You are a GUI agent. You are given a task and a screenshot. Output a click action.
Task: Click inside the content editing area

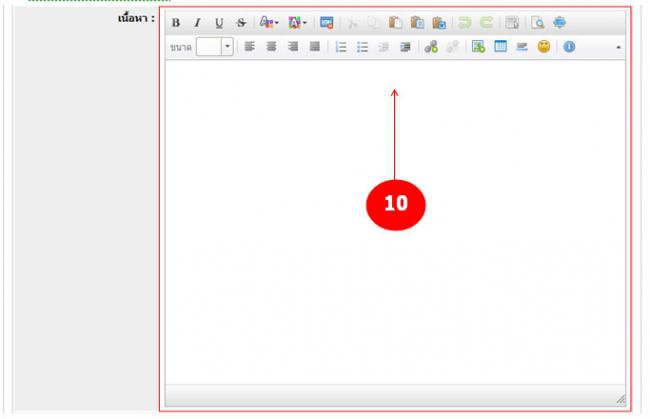coord(395,222)
